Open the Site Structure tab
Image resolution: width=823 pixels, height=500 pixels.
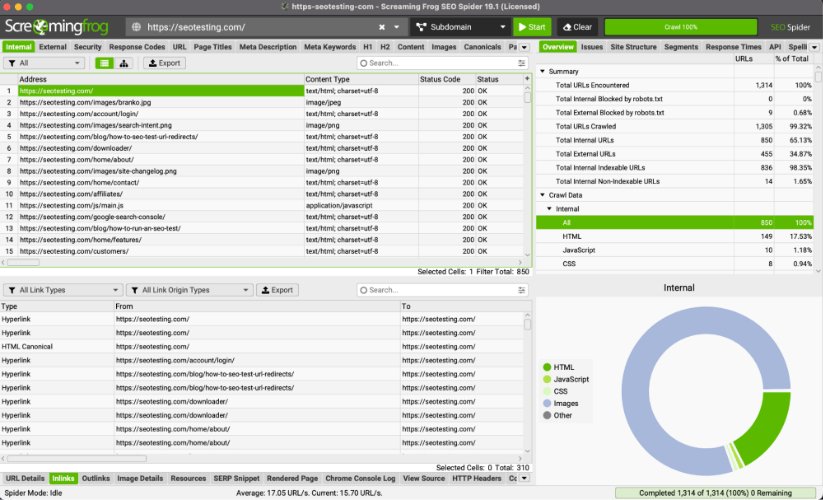coord(633,47)
